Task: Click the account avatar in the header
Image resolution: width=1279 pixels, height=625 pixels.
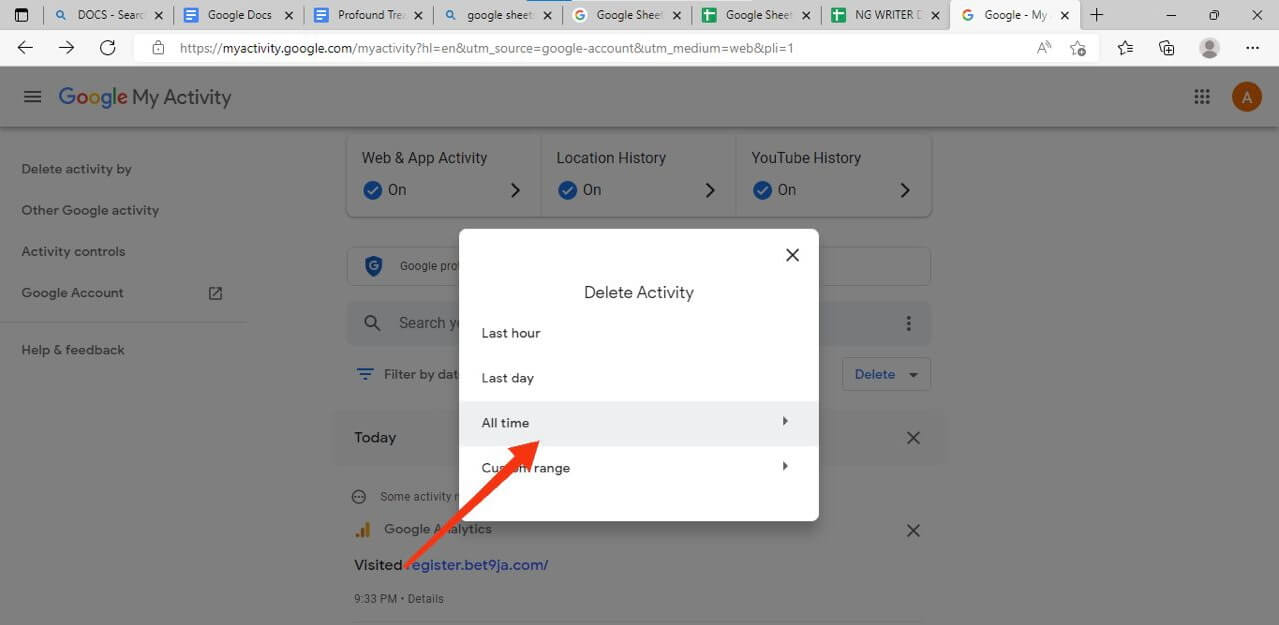Action: 1246,96
